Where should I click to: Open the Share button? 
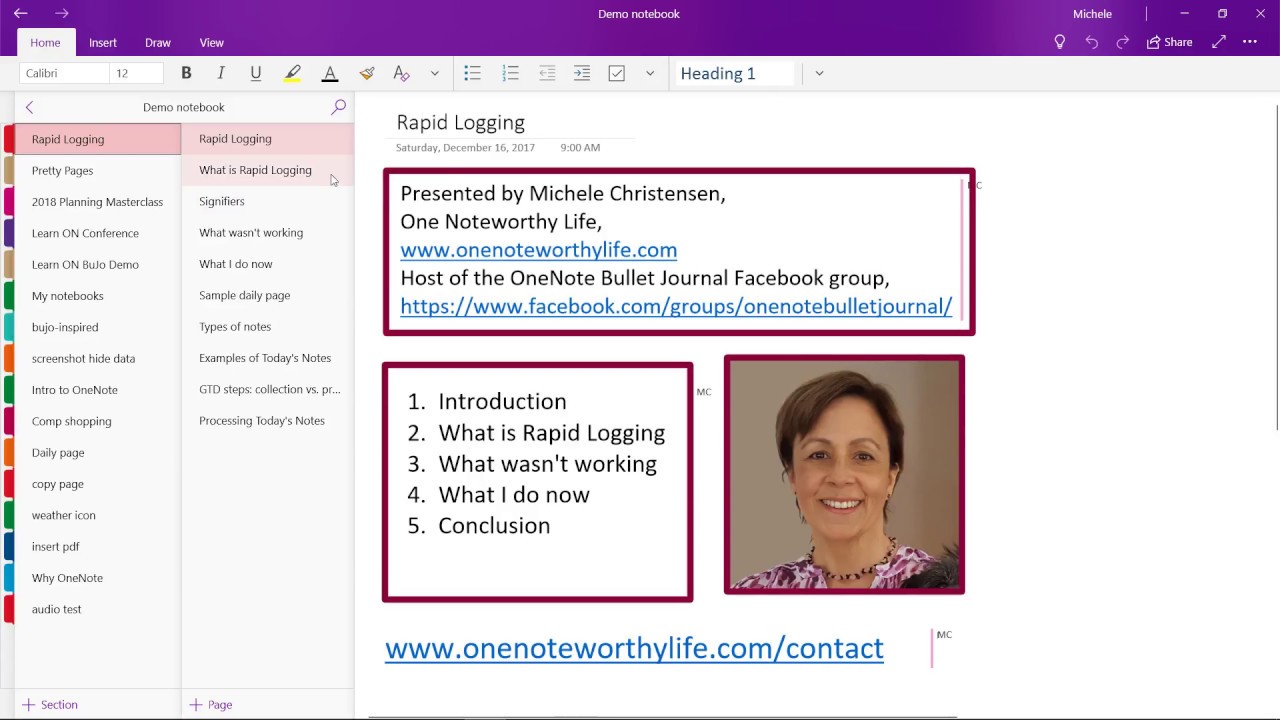click(1170, 42)
